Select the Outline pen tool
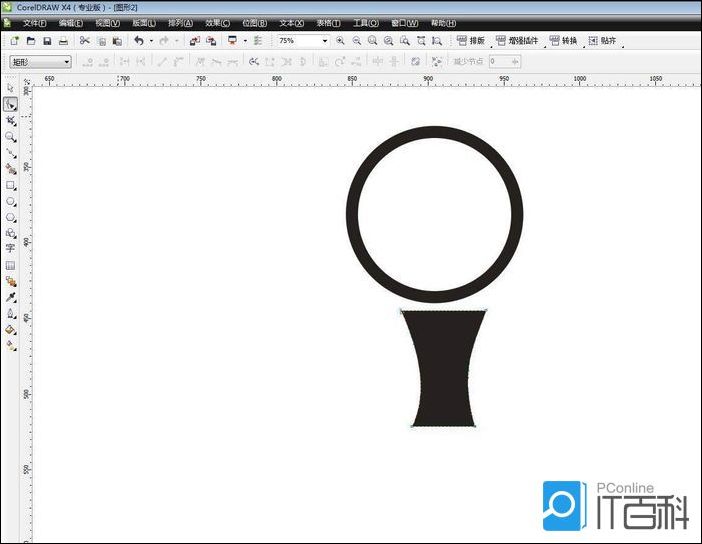 [x=10, y=313]
